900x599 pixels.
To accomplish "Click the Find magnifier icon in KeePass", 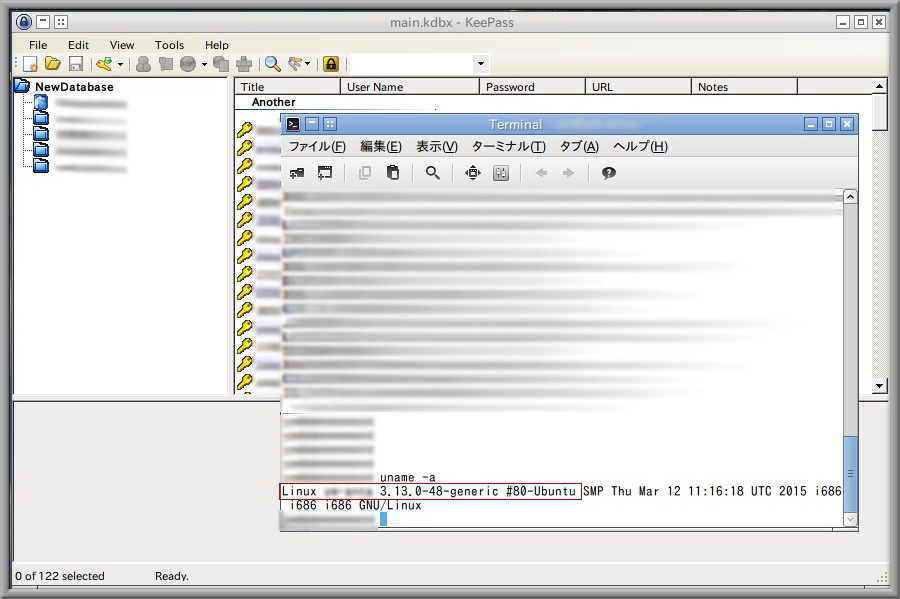I will point(273,64).
